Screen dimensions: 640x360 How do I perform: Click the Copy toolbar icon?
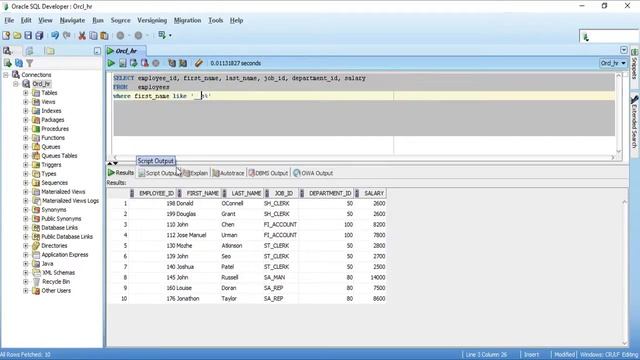(x=93, y=36)
